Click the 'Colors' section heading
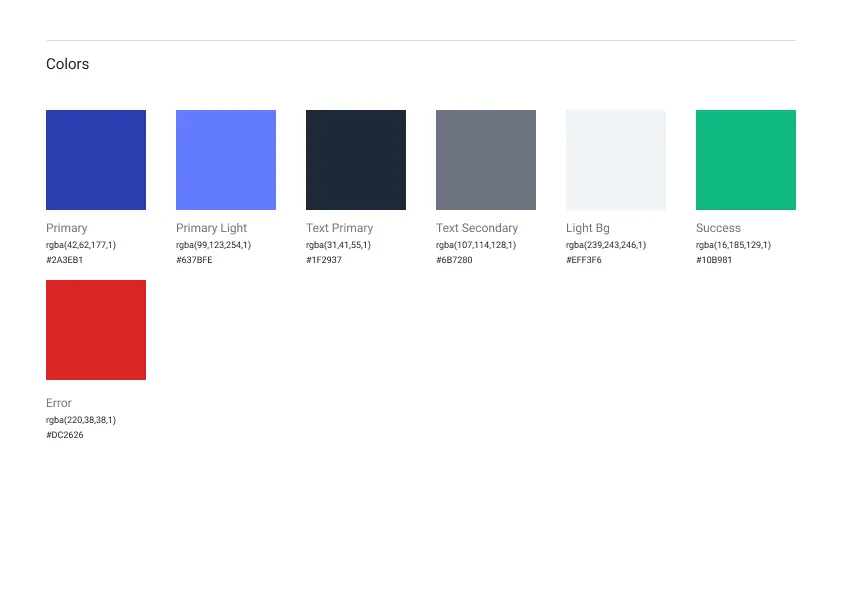 [x=68, y=64]
